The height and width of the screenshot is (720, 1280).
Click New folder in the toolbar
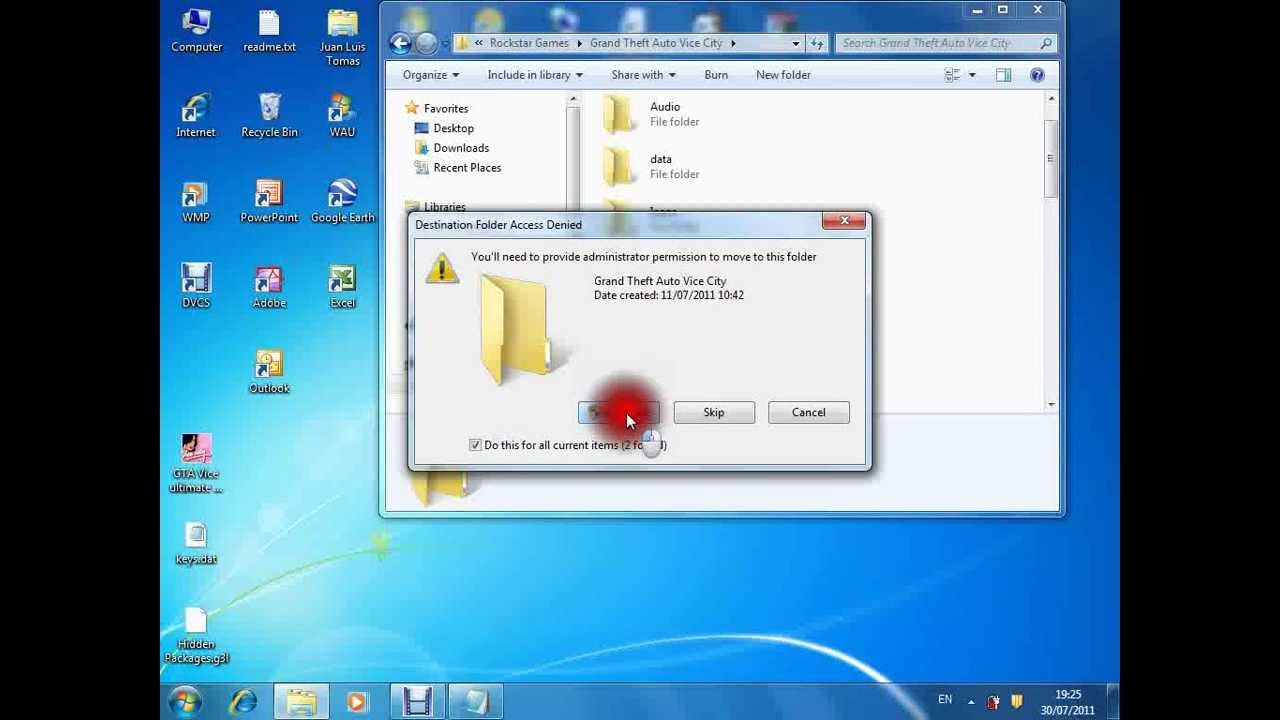click(x=783, y=75)
